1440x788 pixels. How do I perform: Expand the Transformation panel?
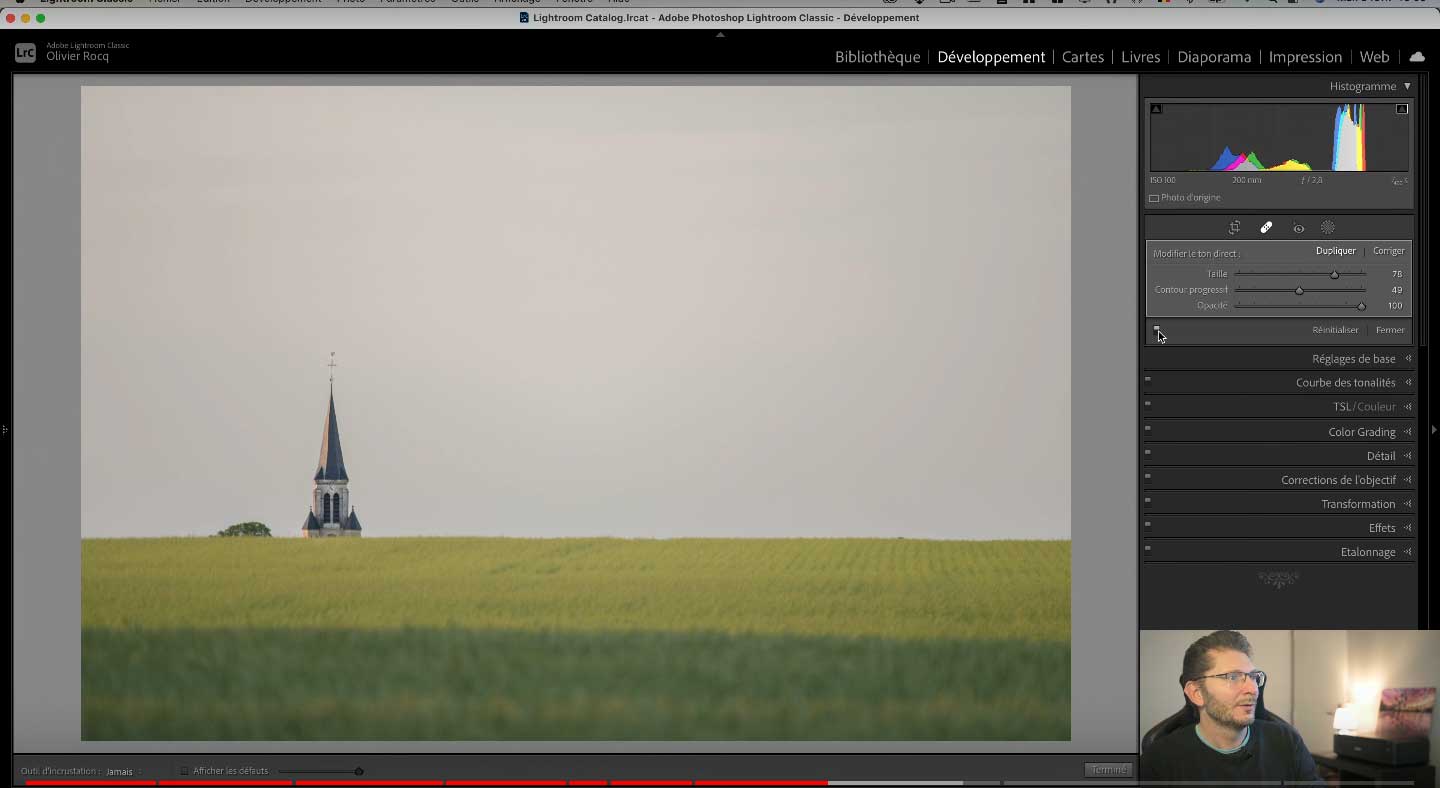tap(1408, 504)
